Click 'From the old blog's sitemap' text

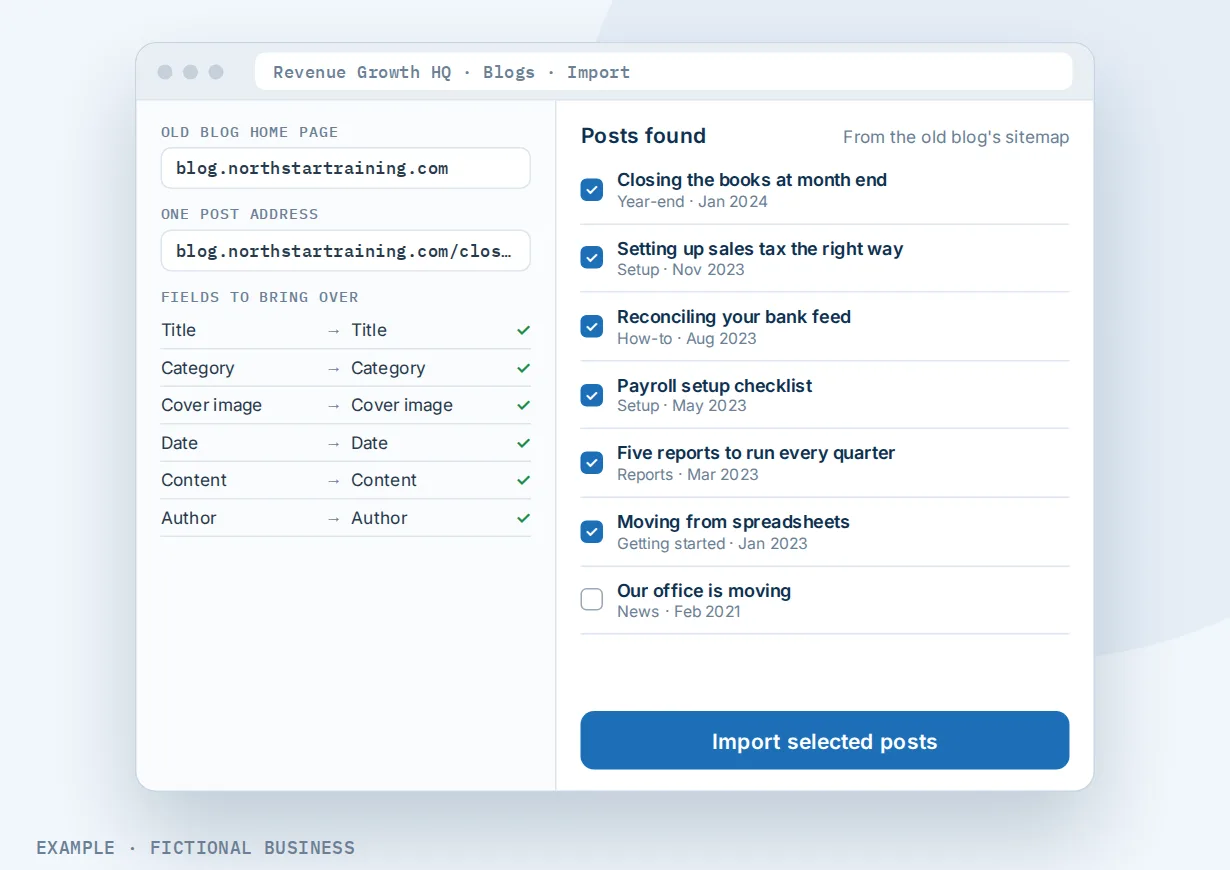pos(956,137)
